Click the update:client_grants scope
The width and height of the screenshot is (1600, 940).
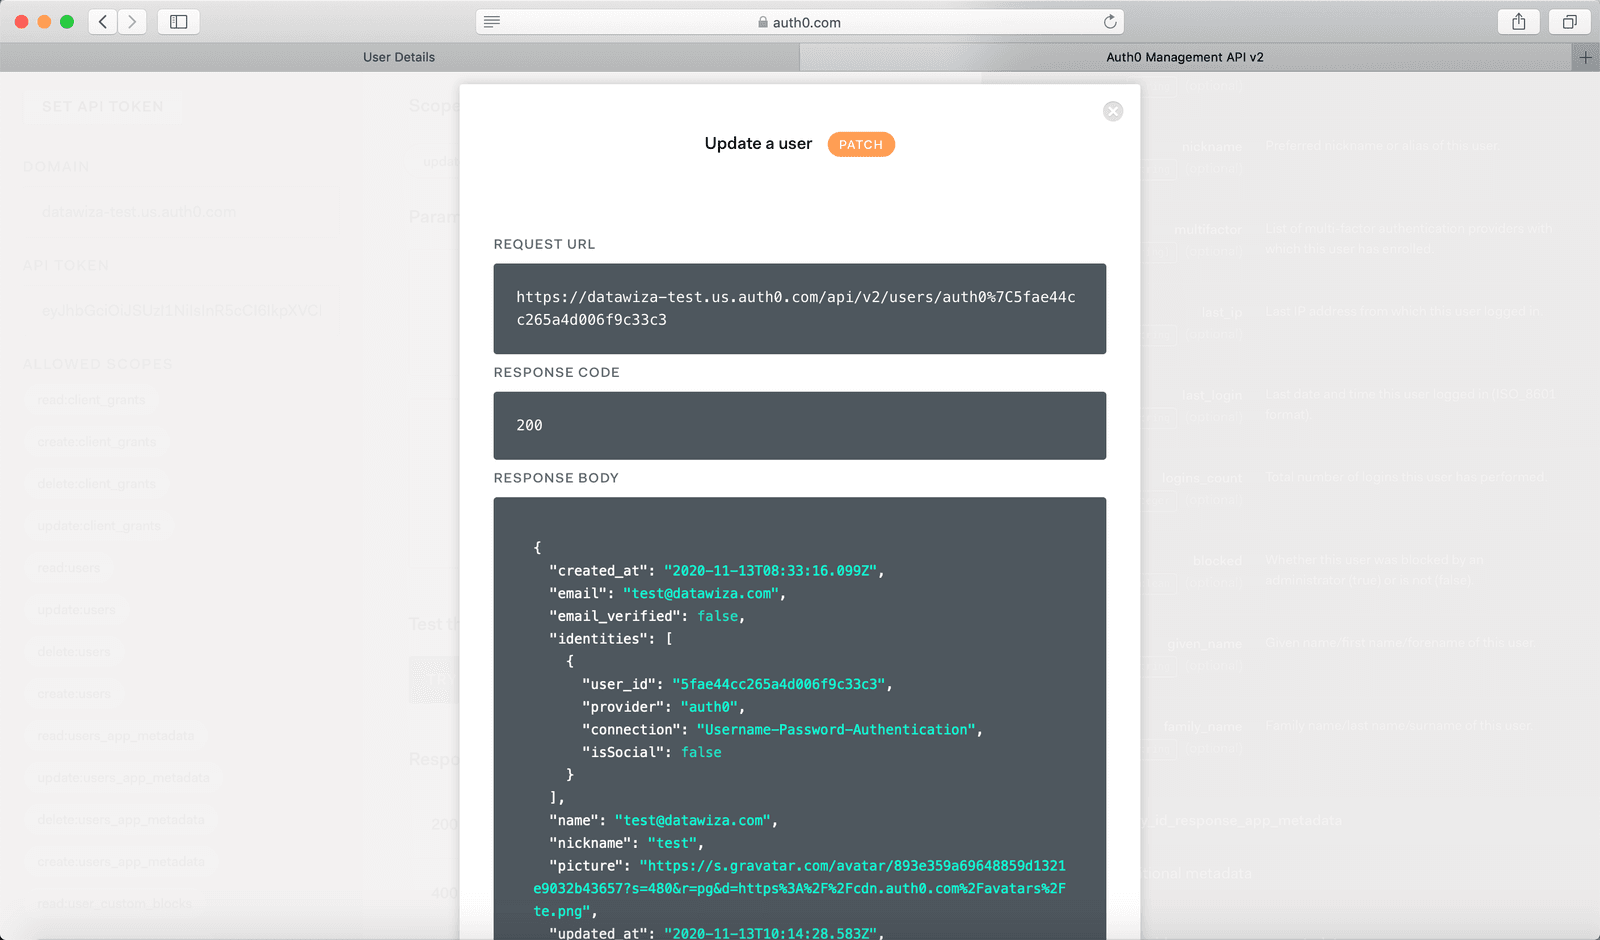coord(99,526)
